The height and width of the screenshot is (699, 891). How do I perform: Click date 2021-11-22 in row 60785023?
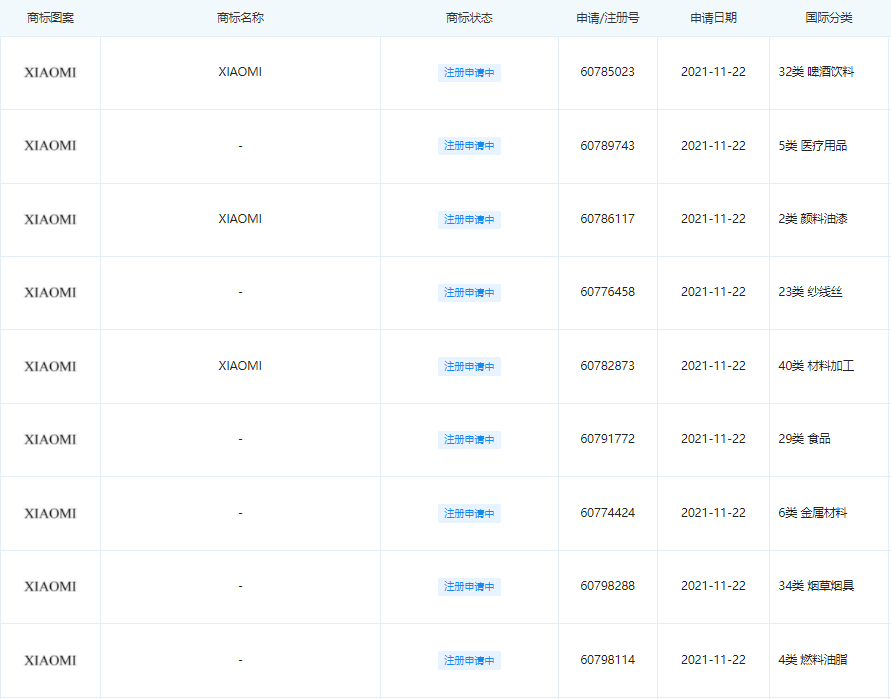(x=714, y=72)
